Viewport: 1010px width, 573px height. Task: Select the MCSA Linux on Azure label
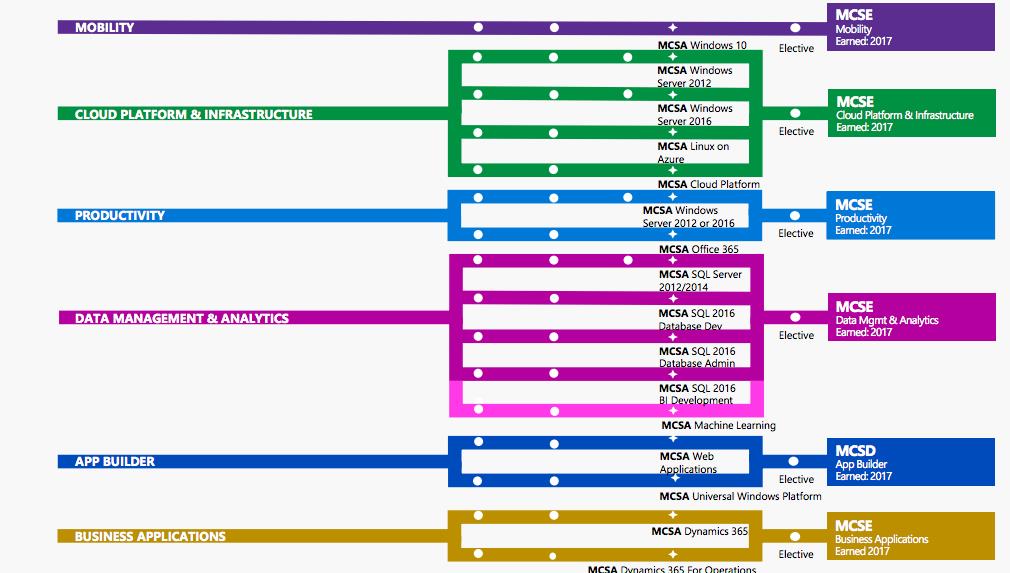[x=693, y=153]
